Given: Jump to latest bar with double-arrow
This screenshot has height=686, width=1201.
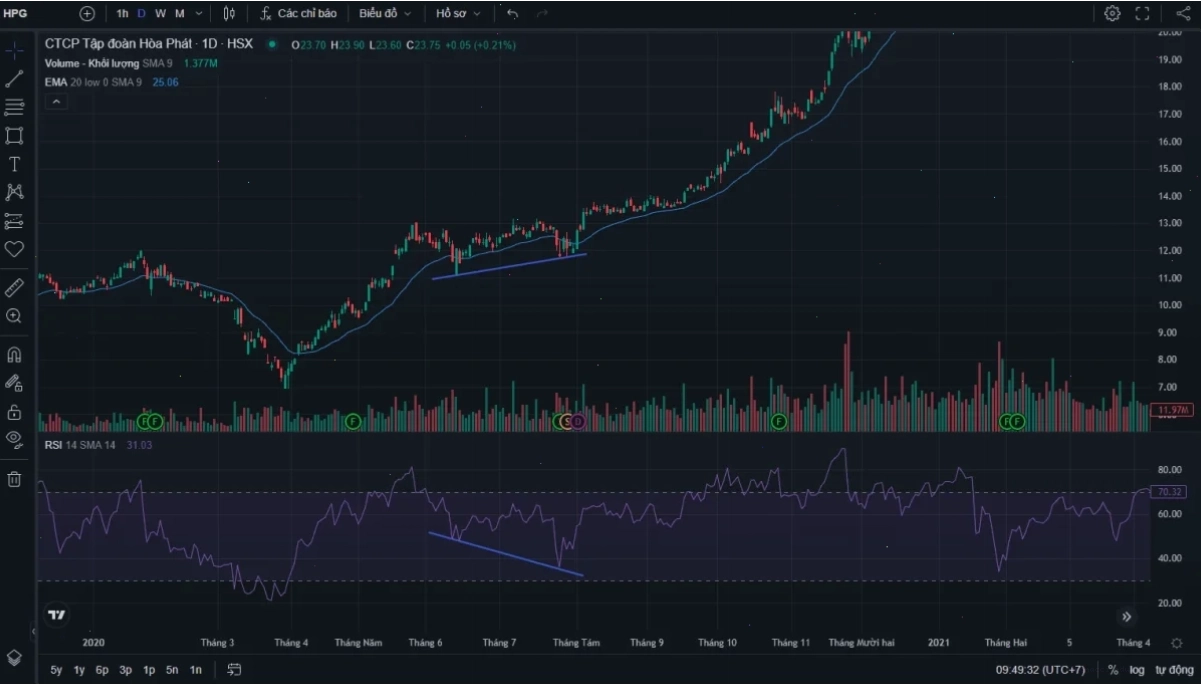Looking at the screenshot, I should point(1127,617).
